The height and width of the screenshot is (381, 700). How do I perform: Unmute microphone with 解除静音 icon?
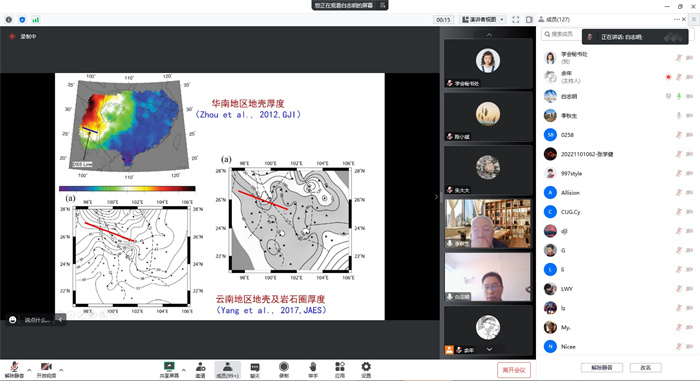pyautogui.click(x=14, y=370)
